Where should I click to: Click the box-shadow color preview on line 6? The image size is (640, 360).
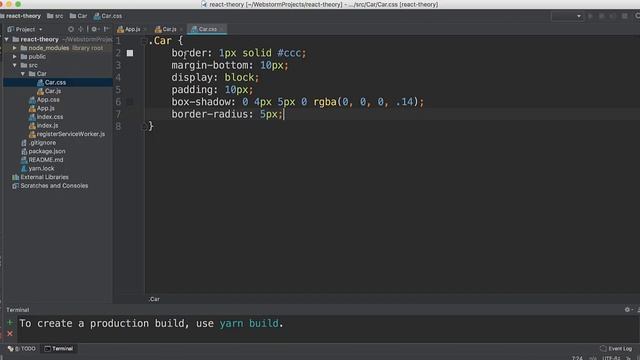(x=130, y=102)
